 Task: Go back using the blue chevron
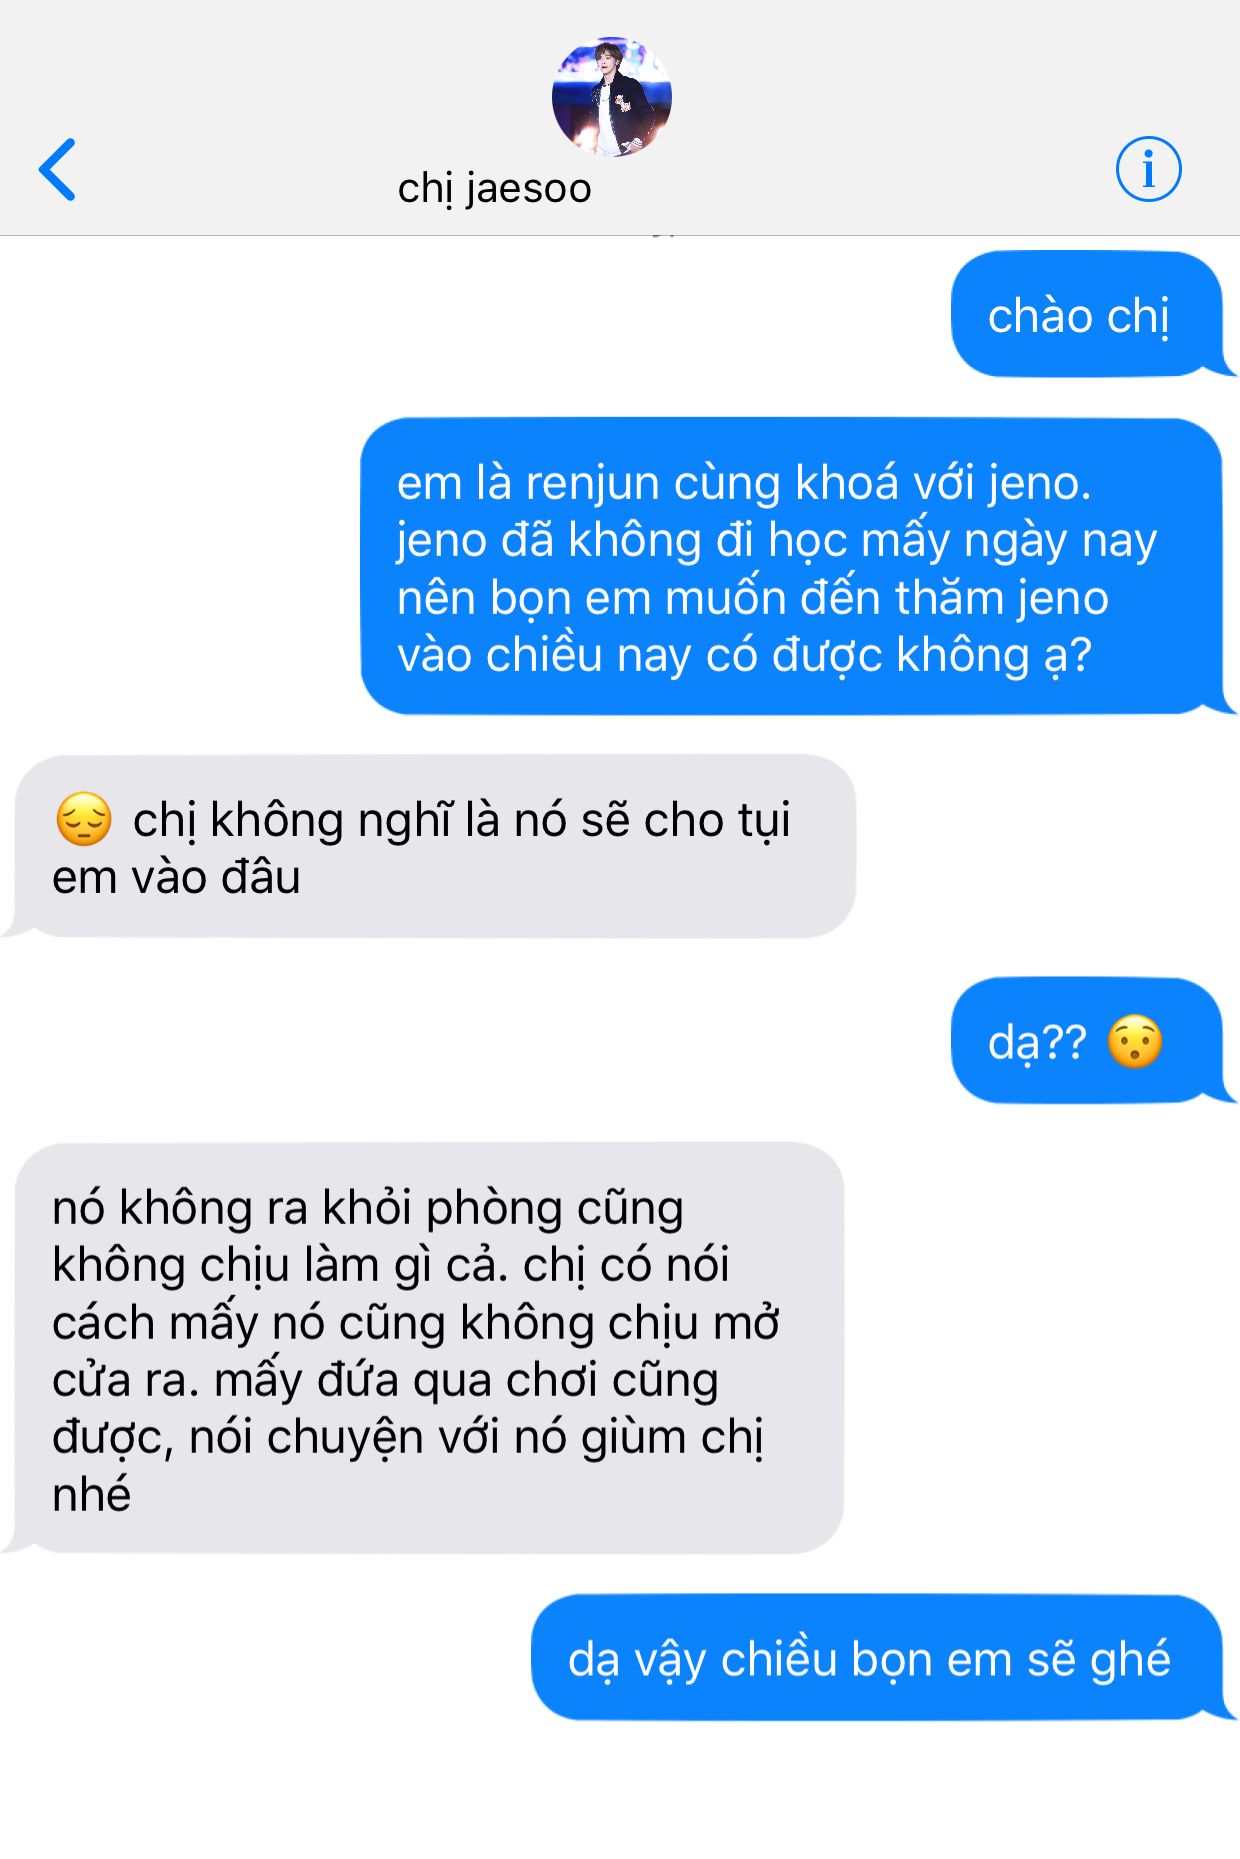pyautogui.click(x=57, y=169)
